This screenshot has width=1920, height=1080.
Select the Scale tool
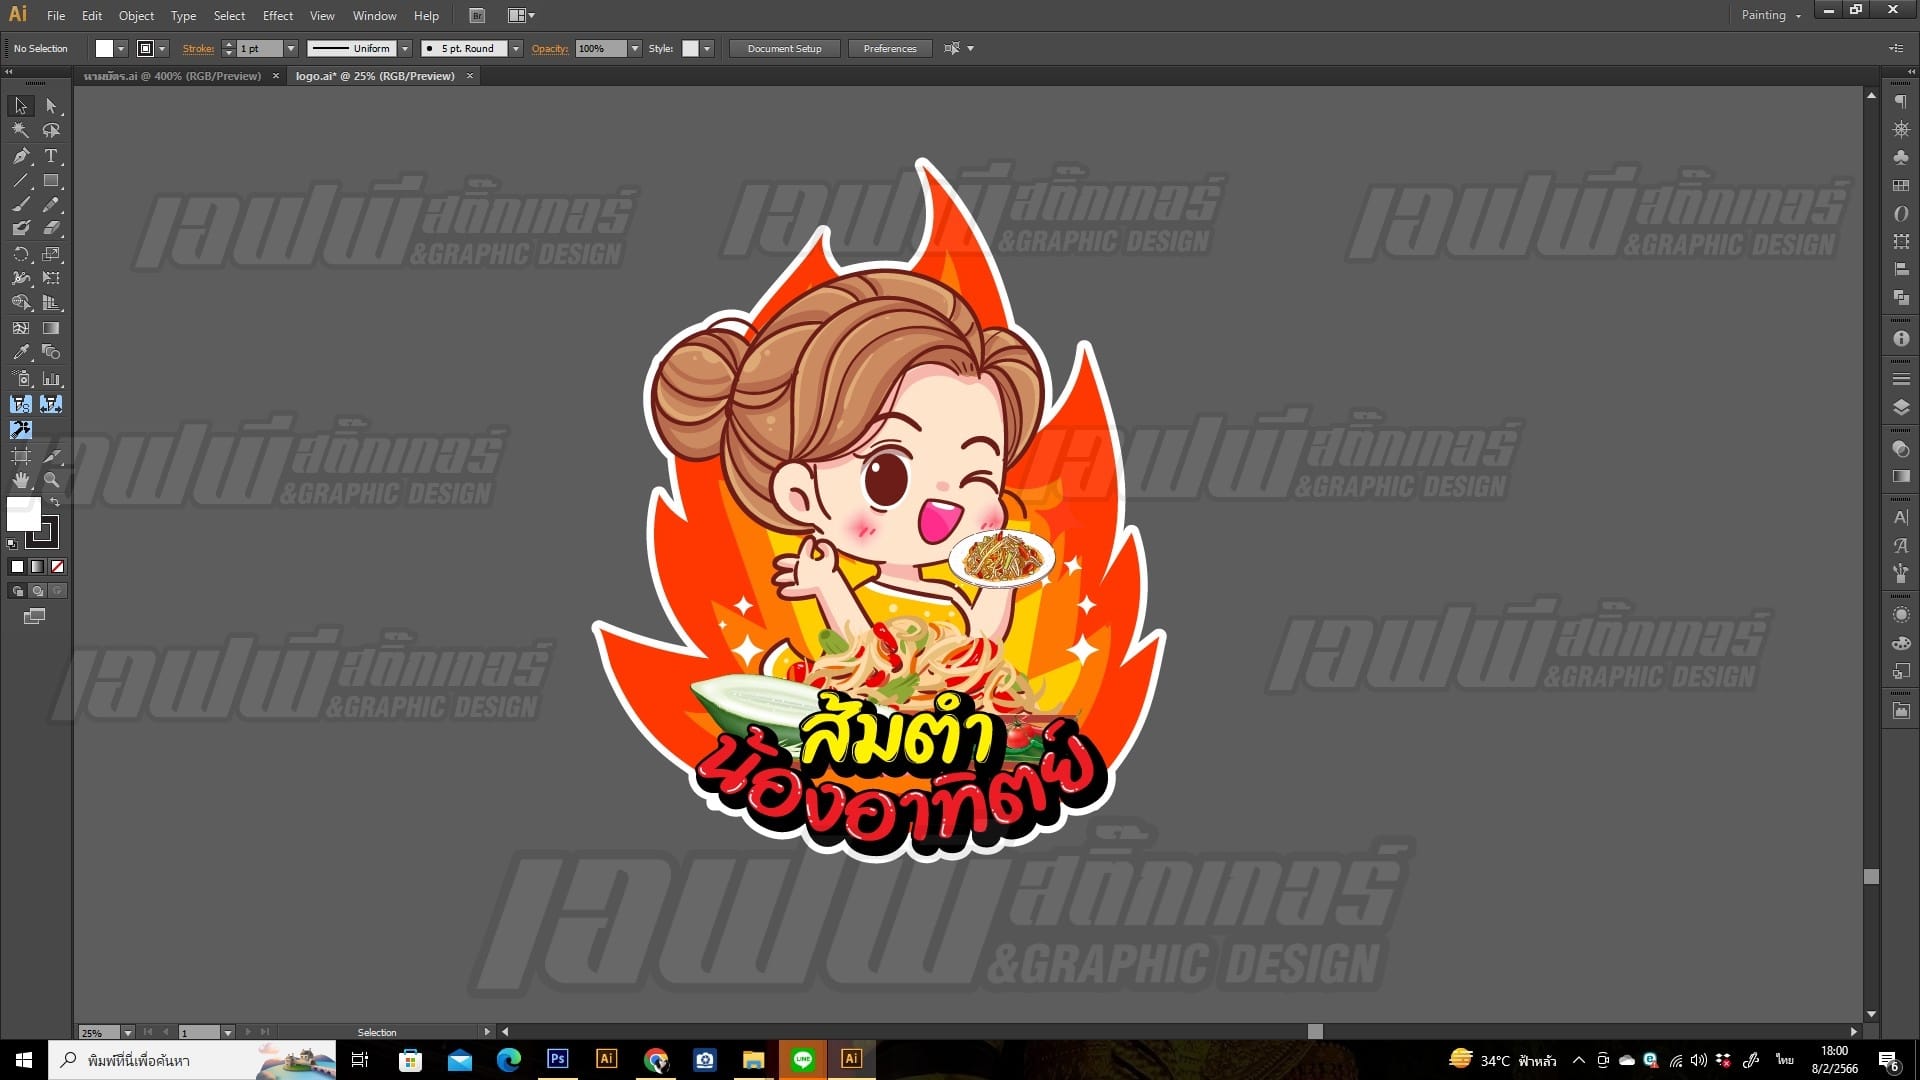[x=51, y=254]
